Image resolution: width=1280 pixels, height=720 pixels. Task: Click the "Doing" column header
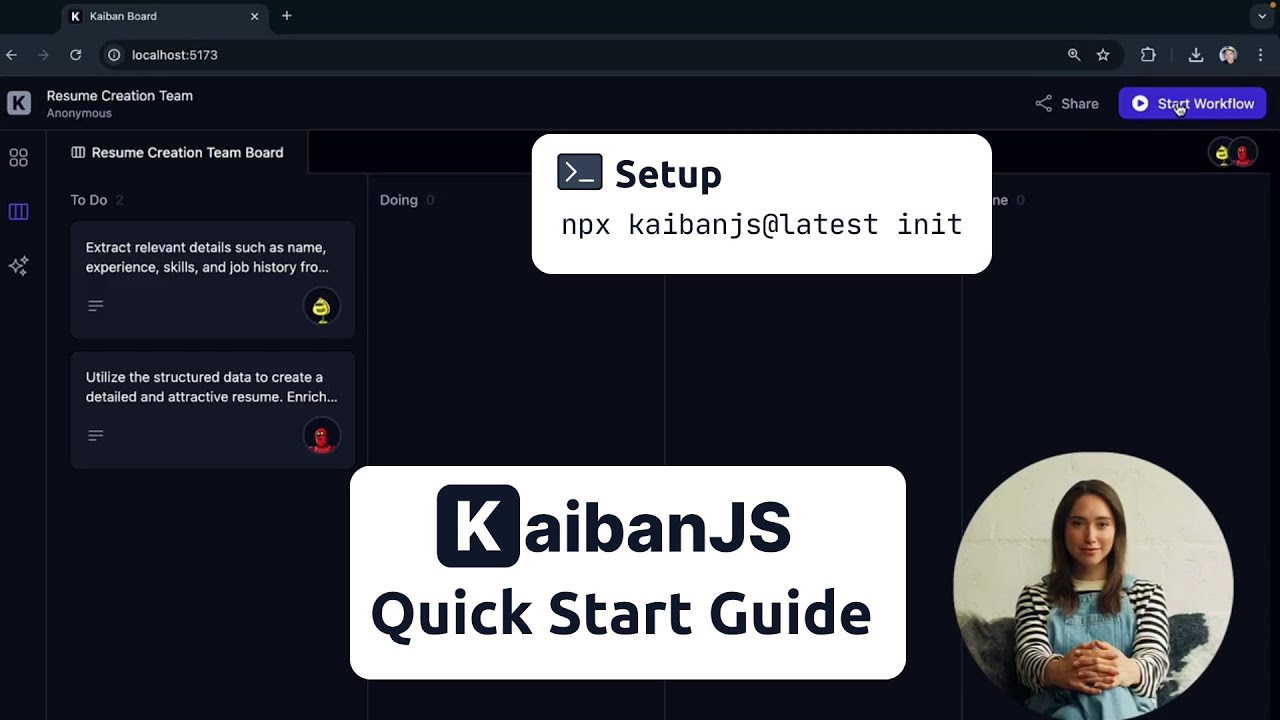(398, 200)
